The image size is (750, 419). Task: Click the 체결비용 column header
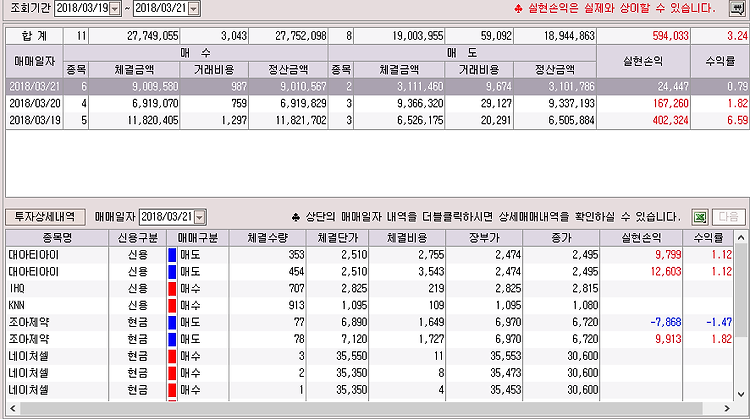407,238
